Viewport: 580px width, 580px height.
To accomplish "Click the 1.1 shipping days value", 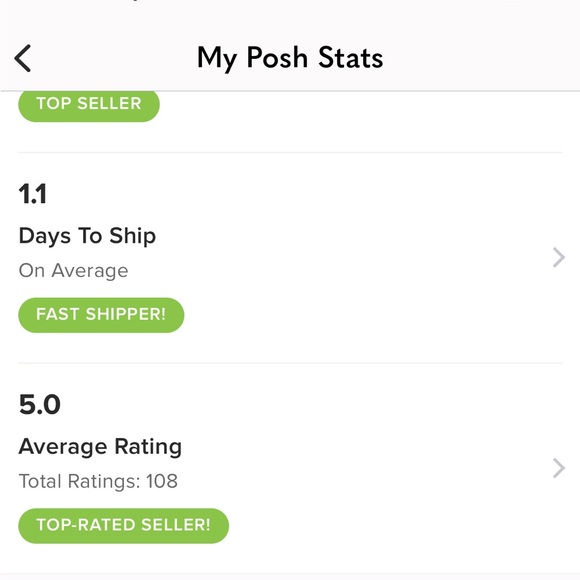I will tap(33, 194).
